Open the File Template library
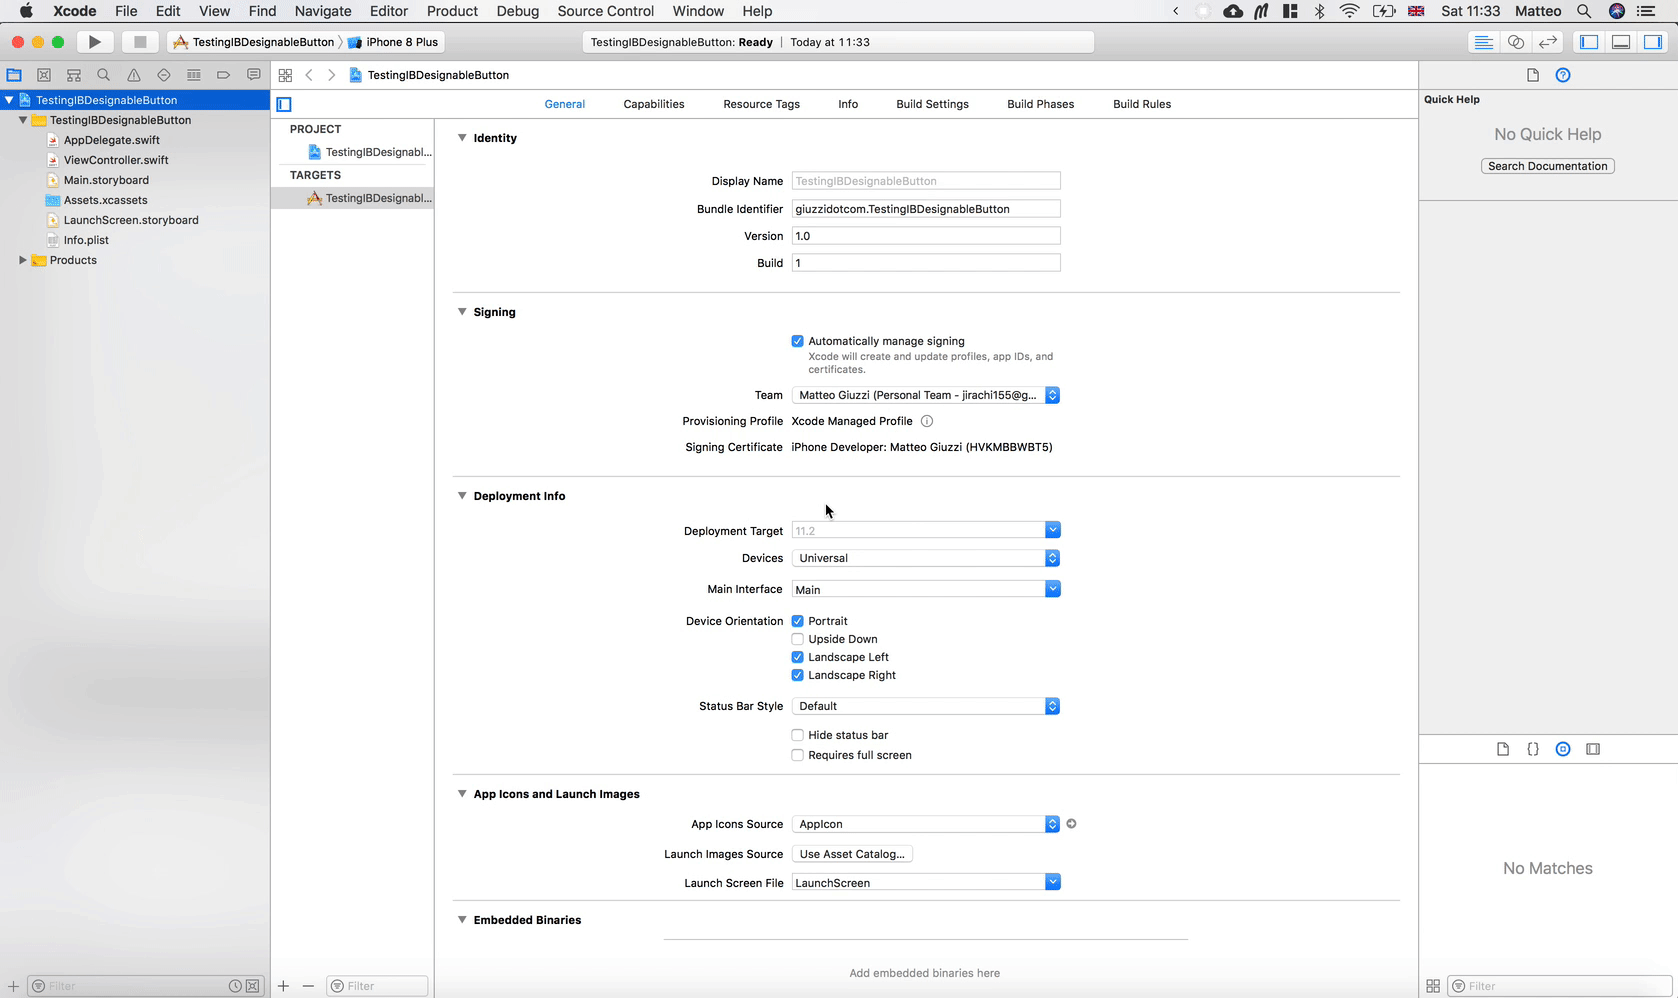This screenshot has height=998, width=1678. click(1503, 749)
